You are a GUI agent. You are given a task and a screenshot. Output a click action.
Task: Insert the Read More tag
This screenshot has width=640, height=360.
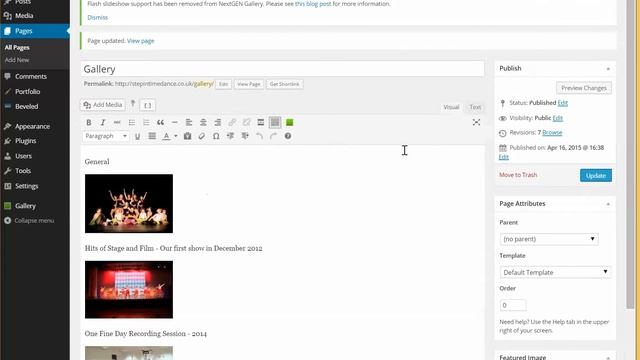click(261, 122)
